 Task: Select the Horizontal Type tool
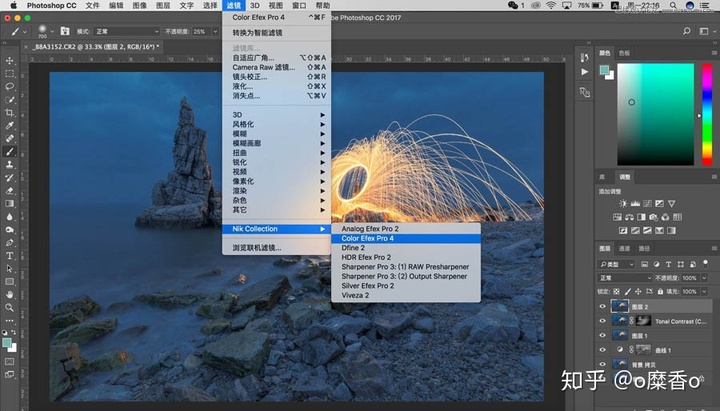[x=9, y=255]
